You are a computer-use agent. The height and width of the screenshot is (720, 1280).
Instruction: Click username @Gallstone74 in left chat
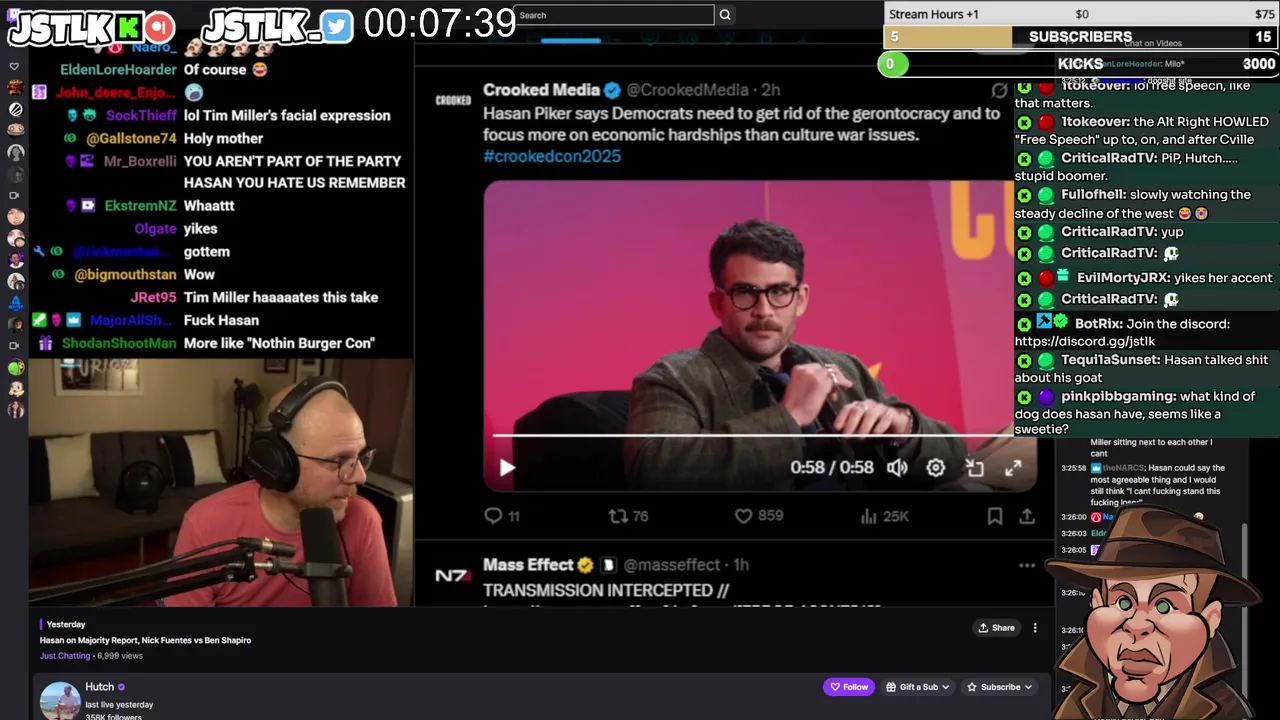[x=131, y=138]
